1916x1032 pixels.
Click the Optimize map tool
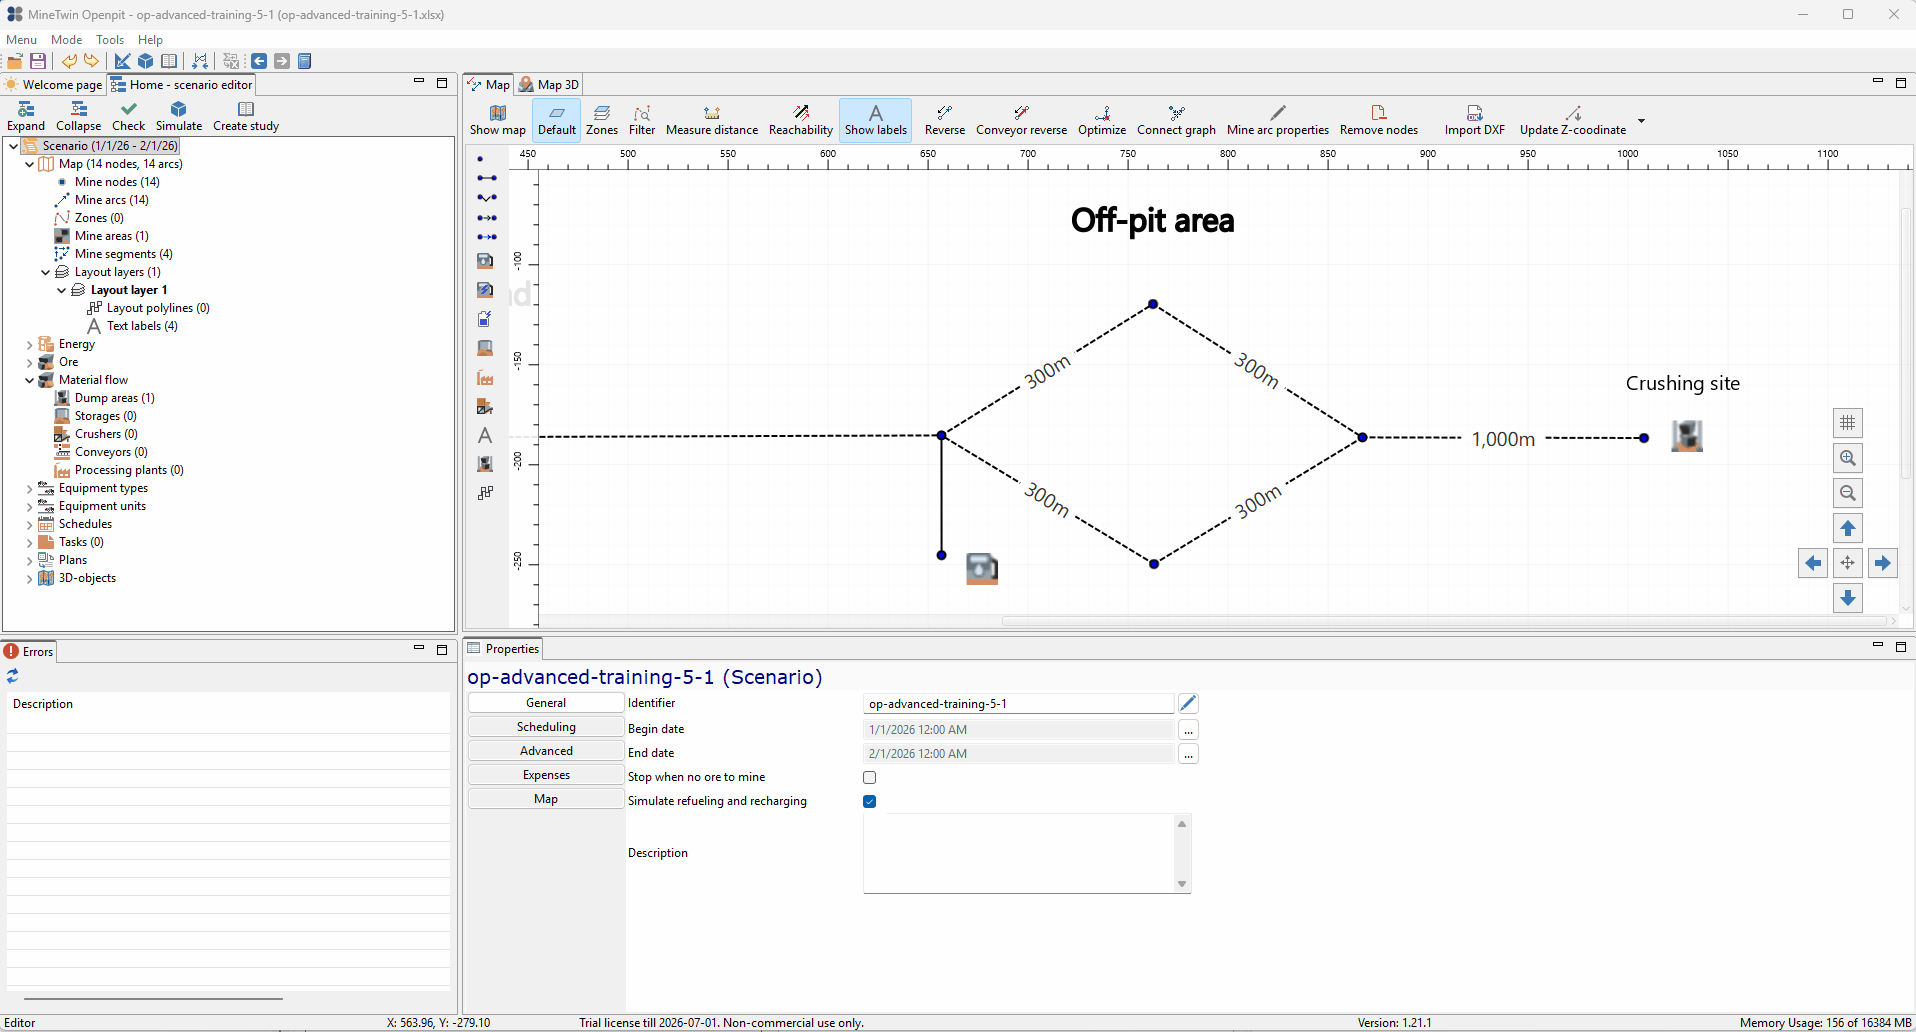point(1102,120)
